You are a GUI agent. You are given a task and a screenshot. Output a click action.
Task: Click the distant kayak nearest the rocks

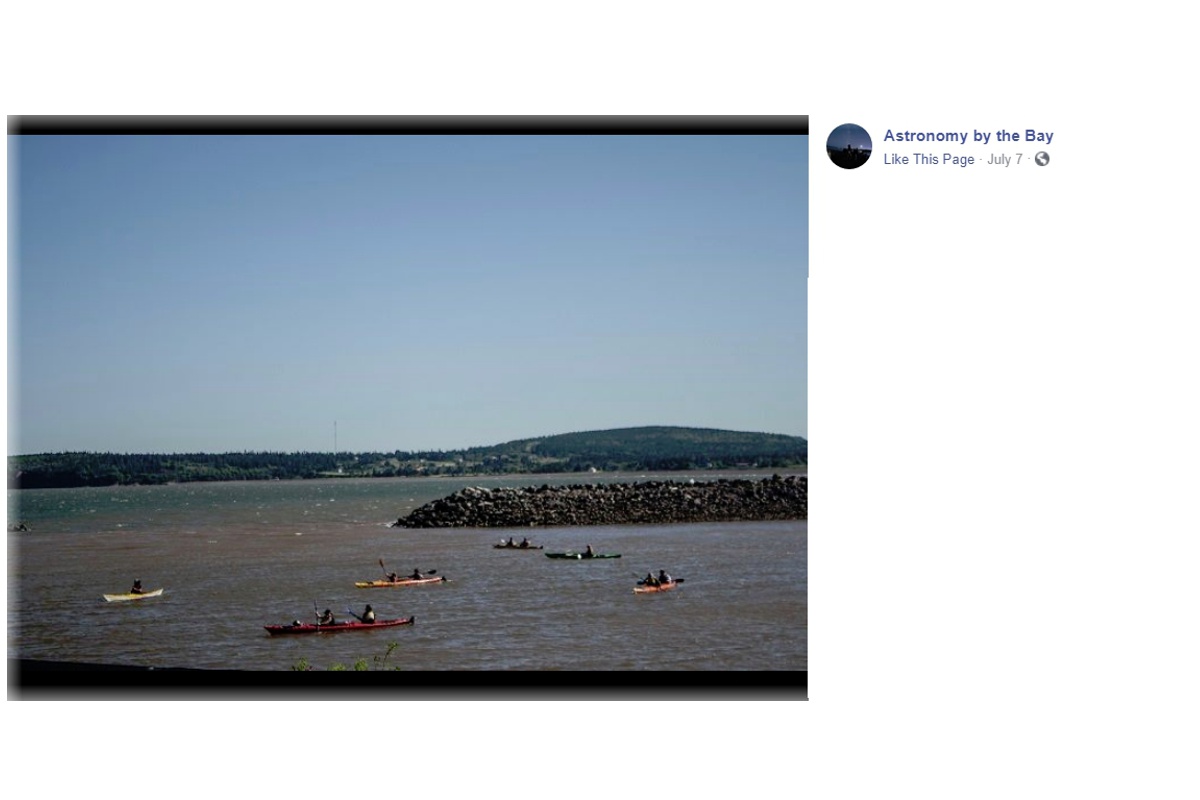click(x=517, y=545)
